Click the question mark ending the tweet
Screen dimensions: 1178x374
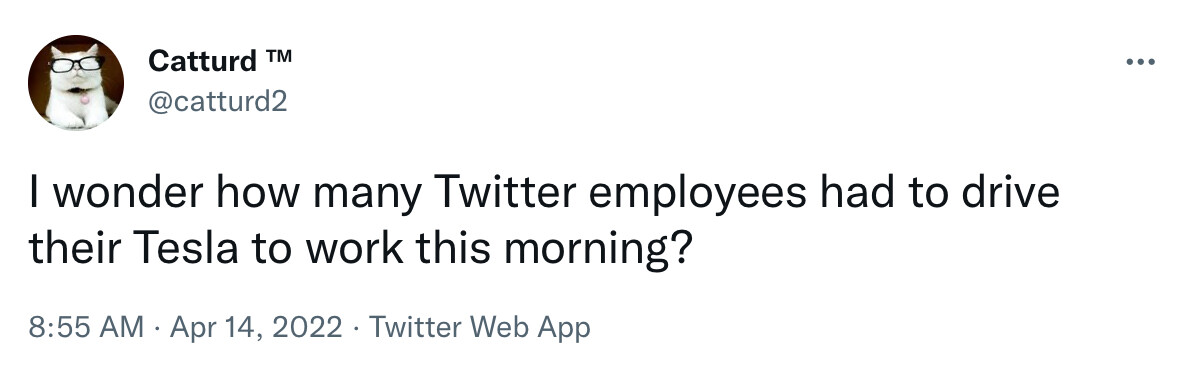point(676,249)
